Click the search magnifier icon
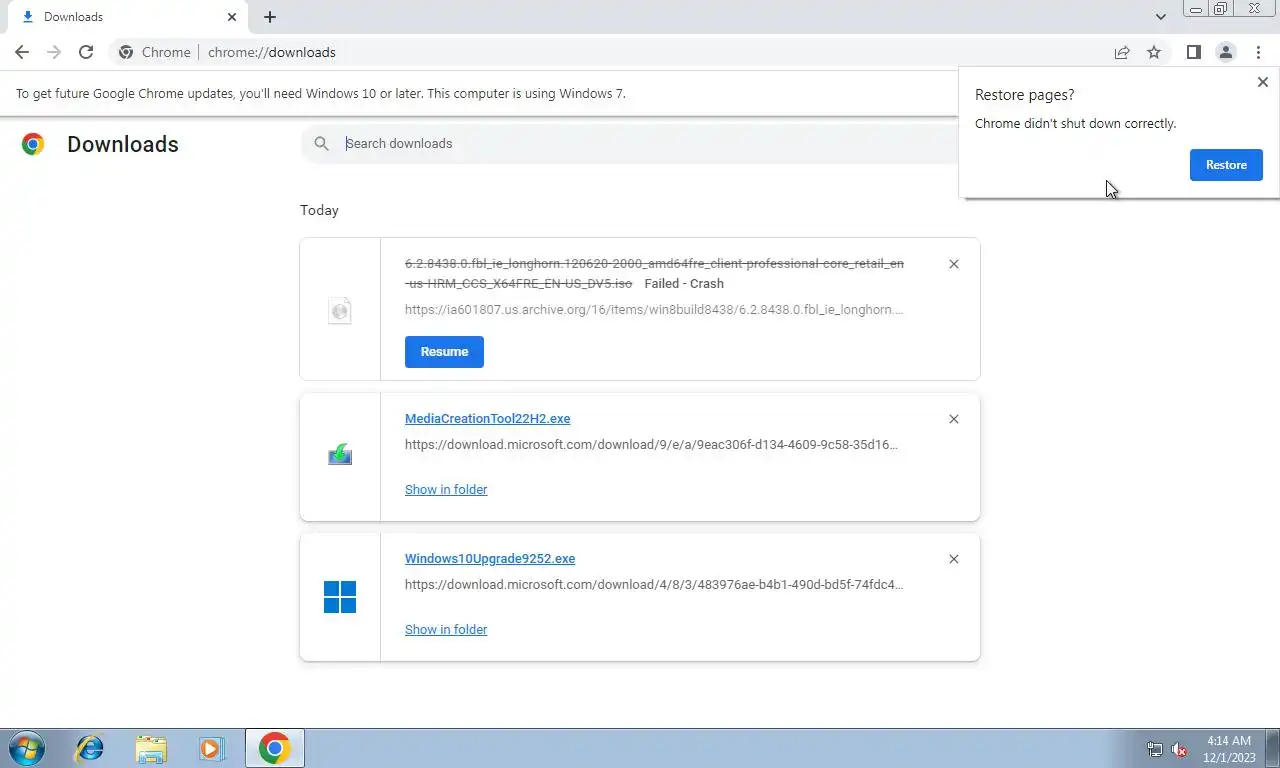The image size is (1280, 768). [321, 143]
